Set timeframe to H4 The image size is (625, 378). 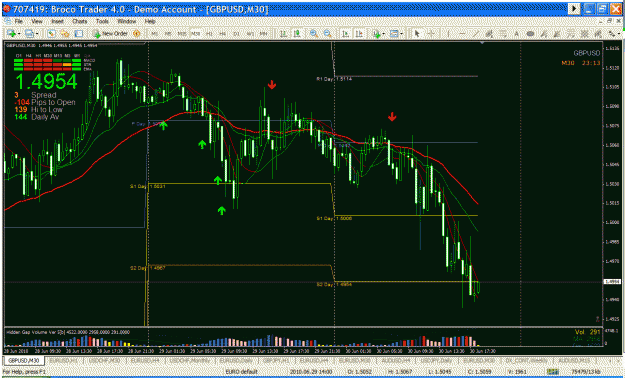(x=222, y=34)
